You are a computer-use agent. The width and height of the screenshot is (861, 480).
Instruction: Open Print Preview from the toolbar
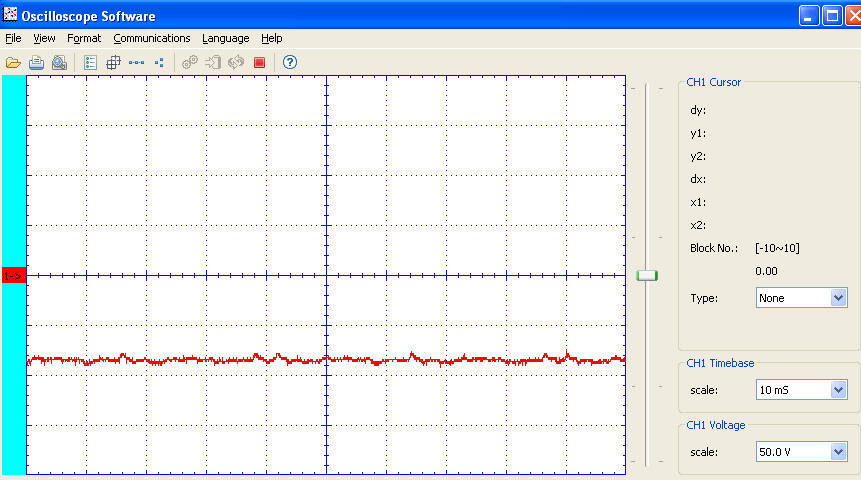pyautogui.click(x=59, y=62)
